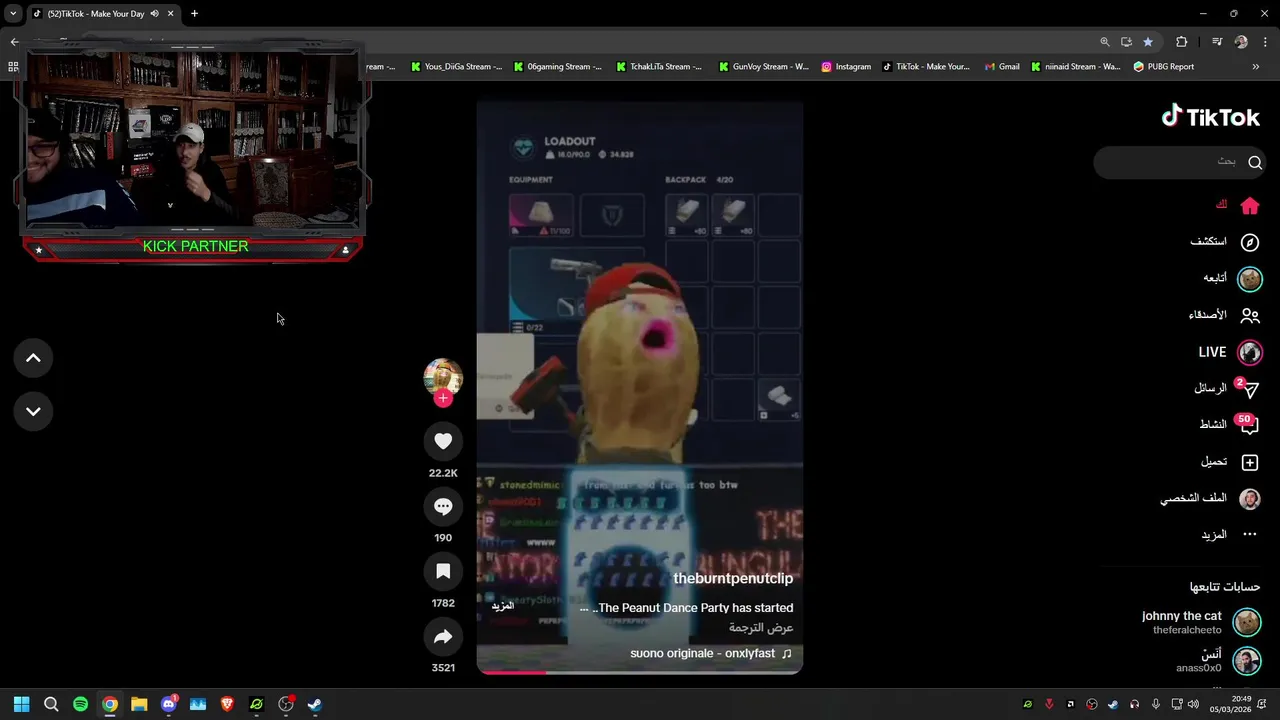1280x720 pixels.
Task: Open Brave browser from the taskbar
Action: coord(227,704)
